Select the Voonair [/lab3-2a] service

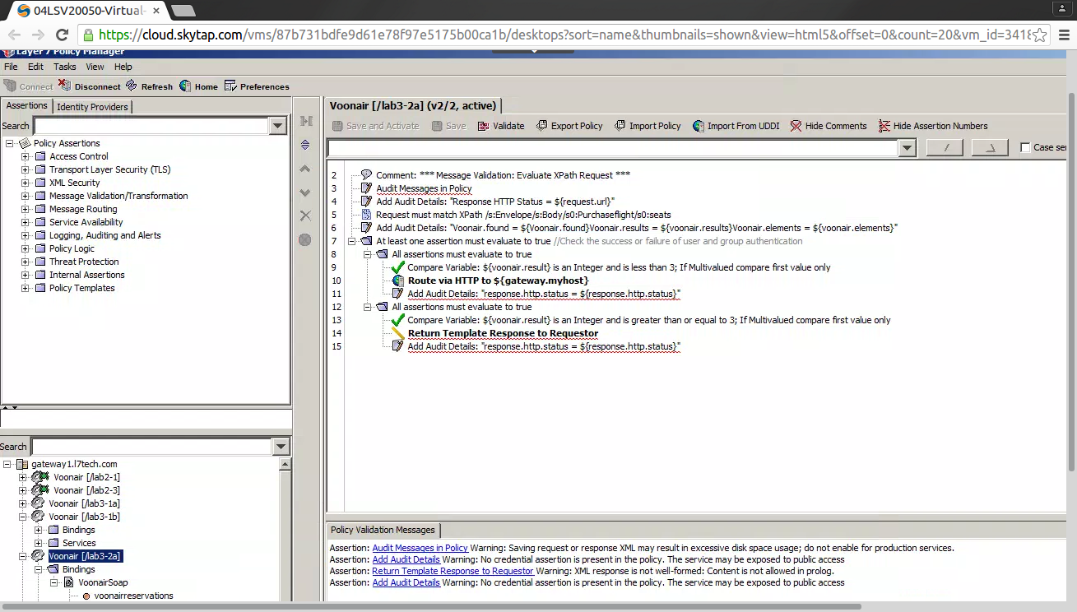pyautogui.click(x=85, y=556)
